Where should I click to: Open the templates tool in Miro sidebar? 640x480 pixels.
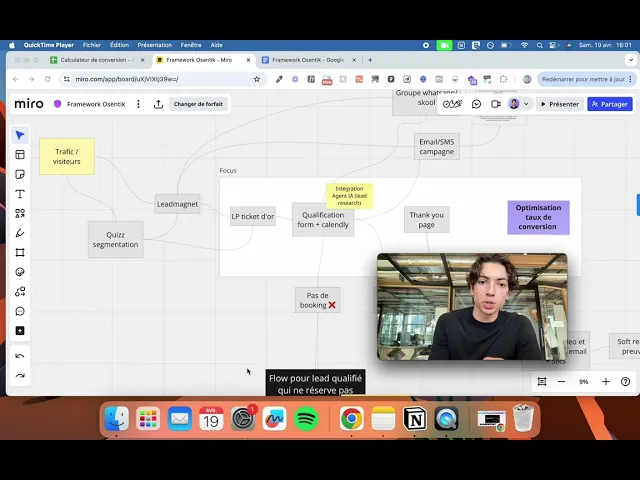click(20, 155)
